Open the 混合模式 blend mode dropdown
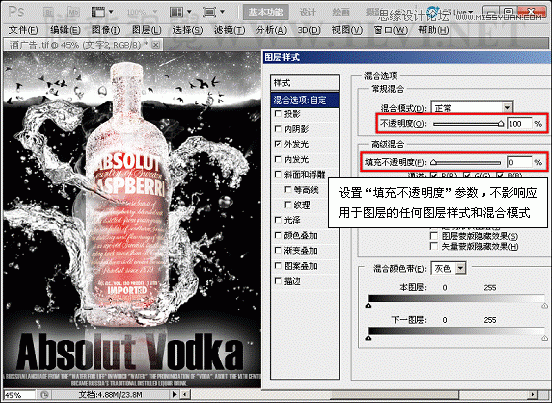Viewport: 552px width, 403px height. click(x=472, y=107)
